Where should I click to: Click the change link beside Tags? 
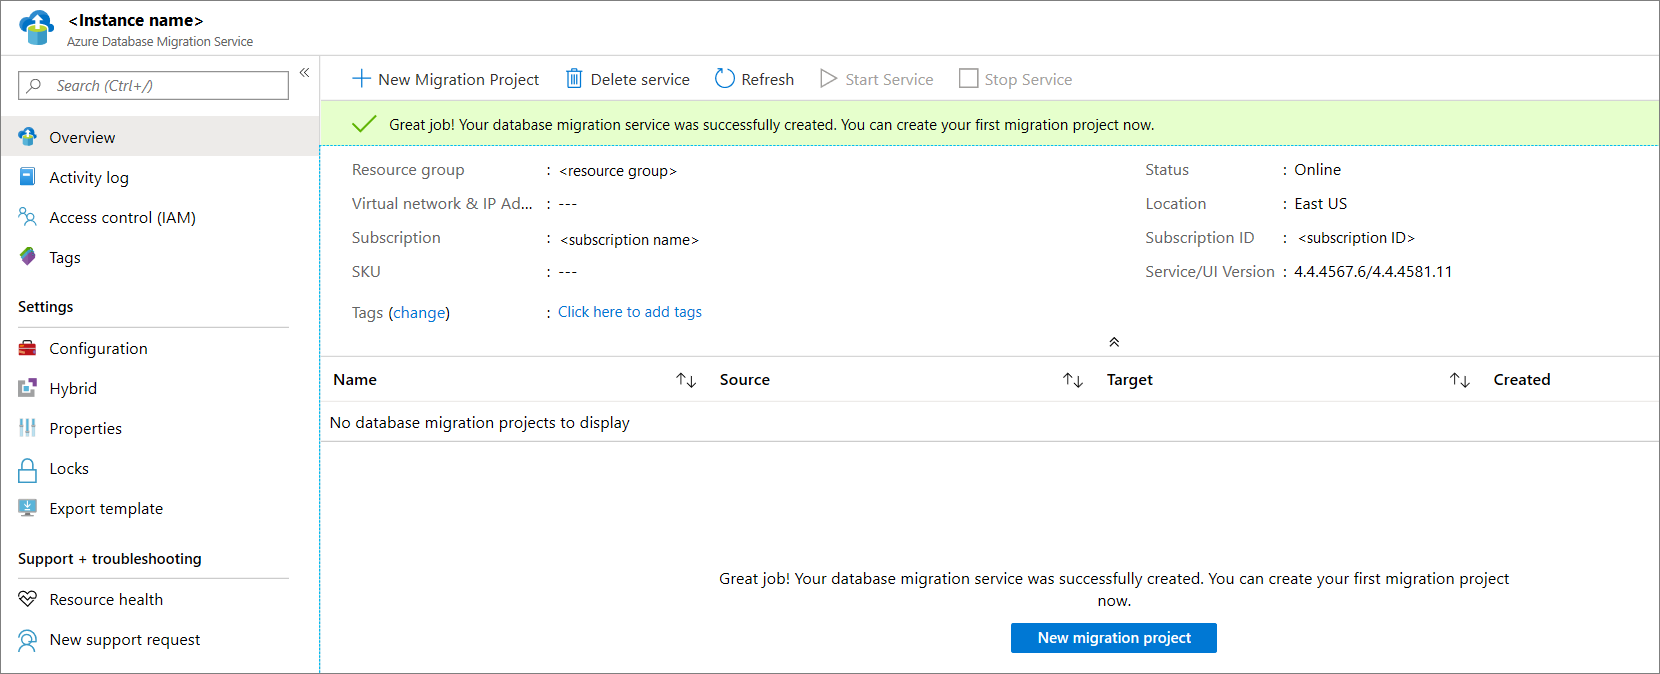(x=419, y=313)
